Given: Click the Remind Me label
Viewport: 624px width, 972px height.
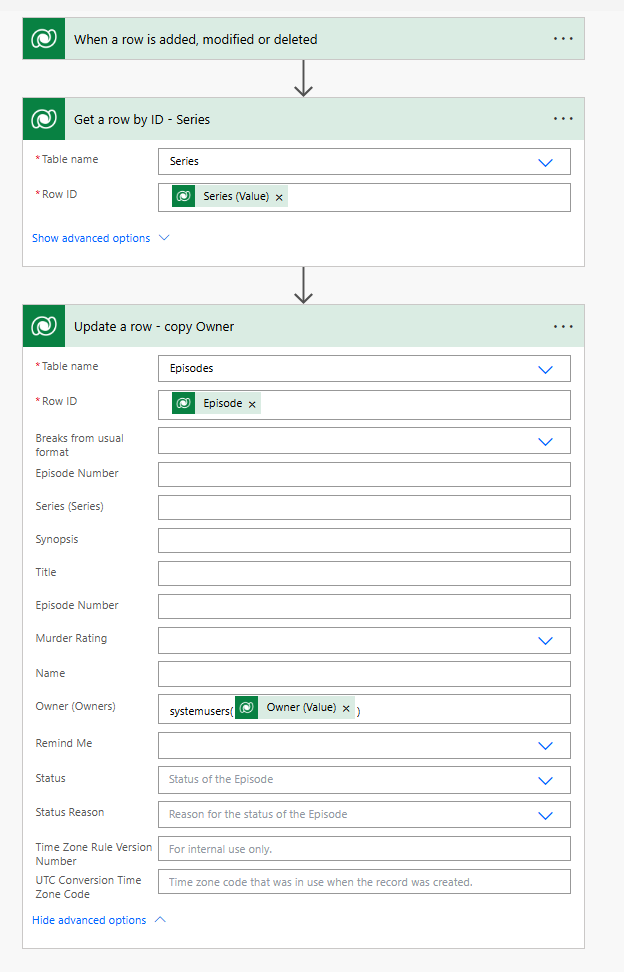Looking at the screenshot, I should click(x=64, y=743).
